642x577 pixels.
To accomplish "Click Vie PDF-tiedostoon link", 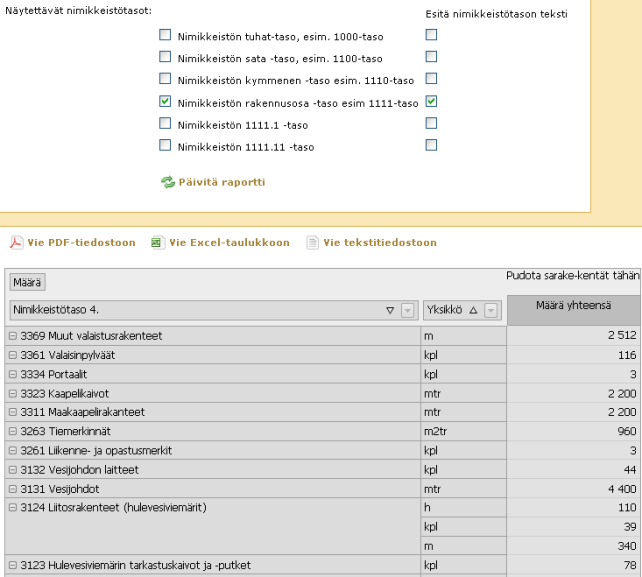I will [81, 242].
